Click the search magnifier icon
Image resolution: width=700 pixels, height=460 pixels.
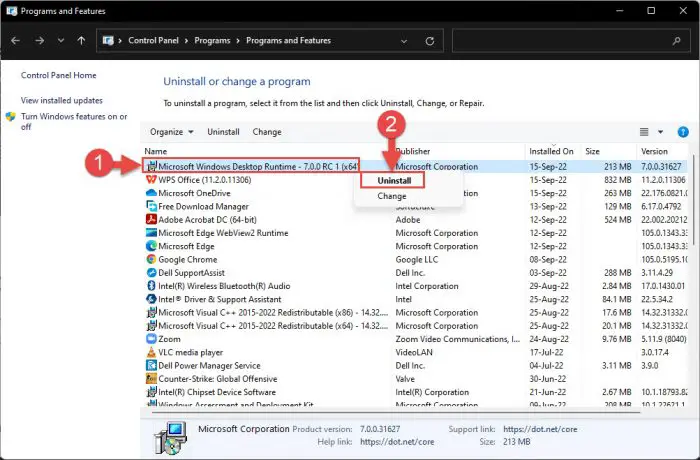(x=677, y=41)
